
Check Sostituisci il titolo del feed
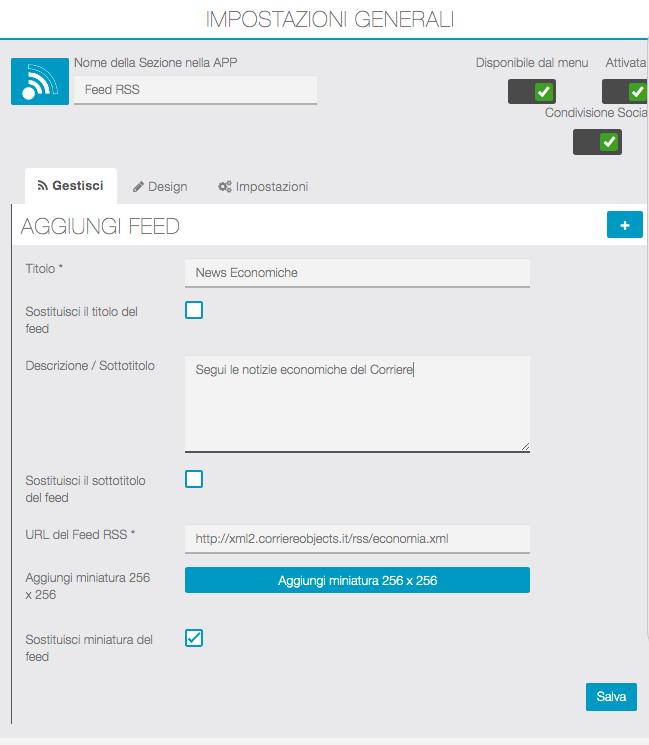click(194, 310)
